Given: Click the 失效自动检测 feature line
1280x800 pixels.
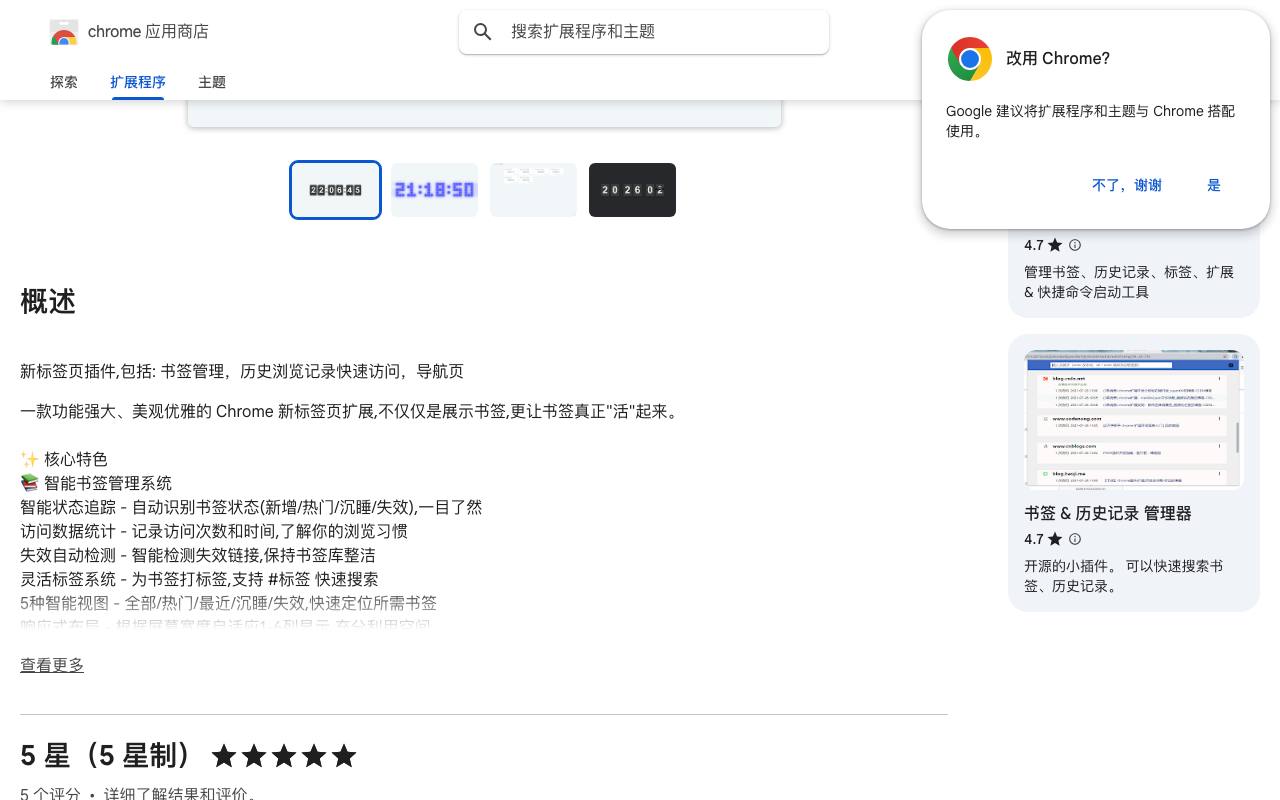Looking at the screenshot, I should tap(198, 555).
